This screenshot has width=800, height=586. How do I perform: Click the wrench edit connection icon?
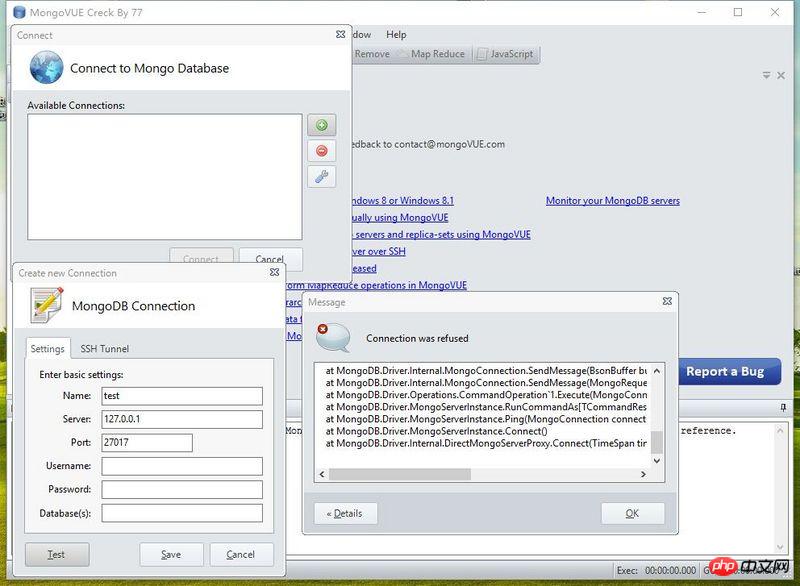[321, 177]
